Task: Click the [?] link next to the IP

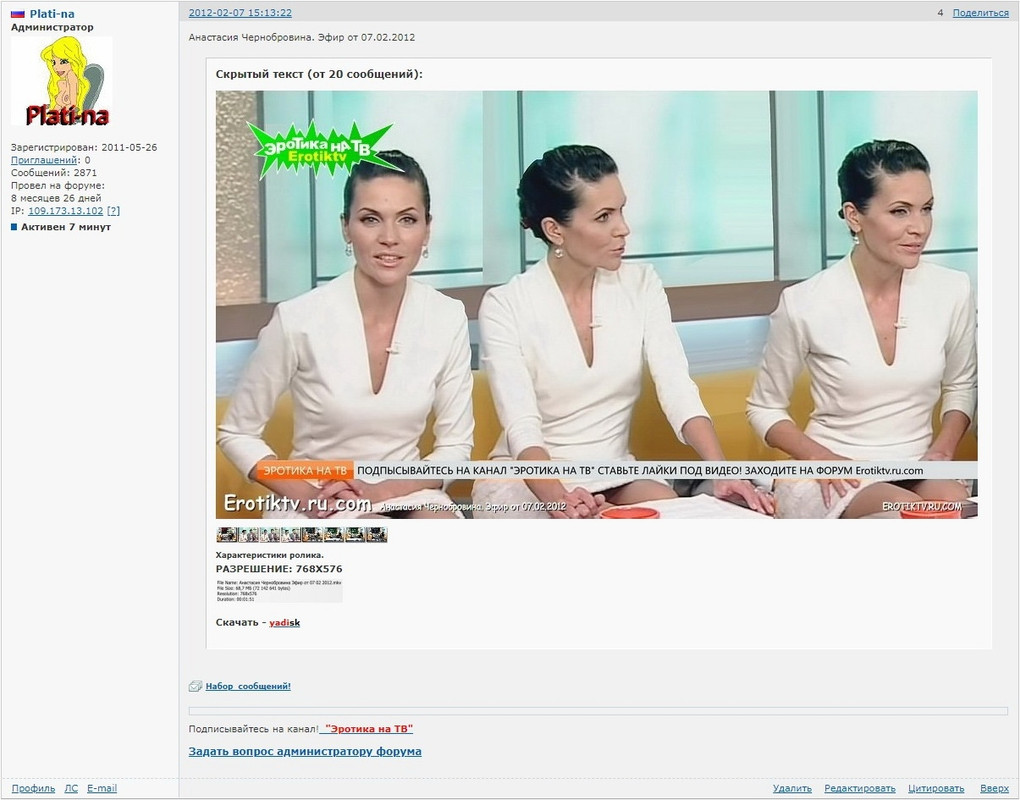Action: [113, 211]
